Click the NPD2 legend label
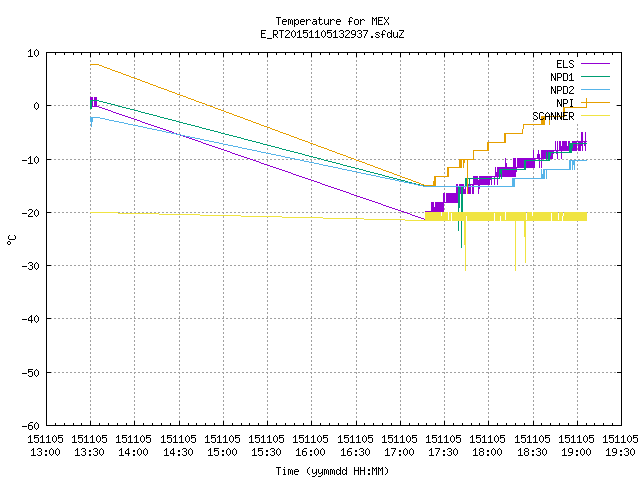Viewport: 640px width, 480px height. tap(562, 90)
